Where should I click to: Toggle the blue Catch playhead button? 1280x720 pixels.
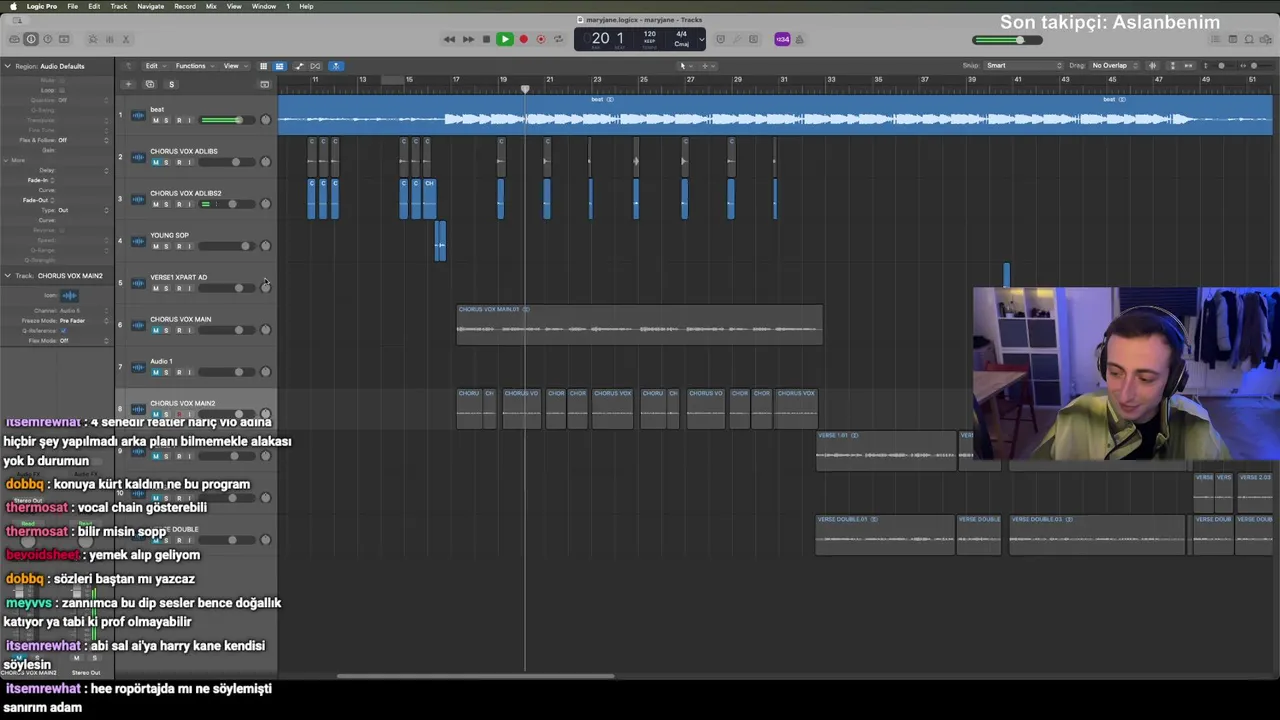pos(336,66)
